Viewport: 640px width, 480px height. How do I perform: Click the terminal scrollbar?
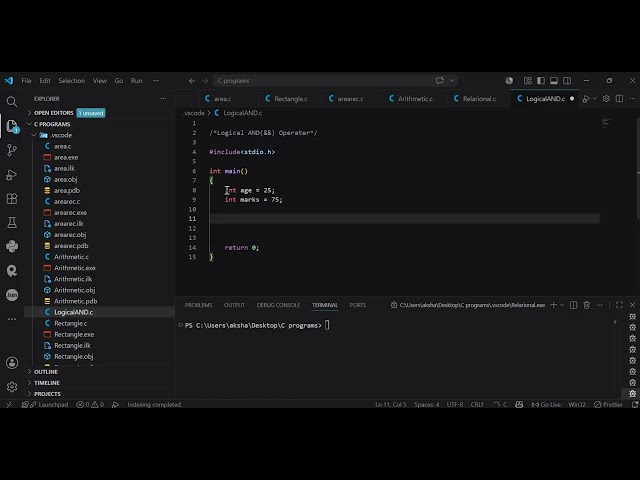[x=615, y=322]
